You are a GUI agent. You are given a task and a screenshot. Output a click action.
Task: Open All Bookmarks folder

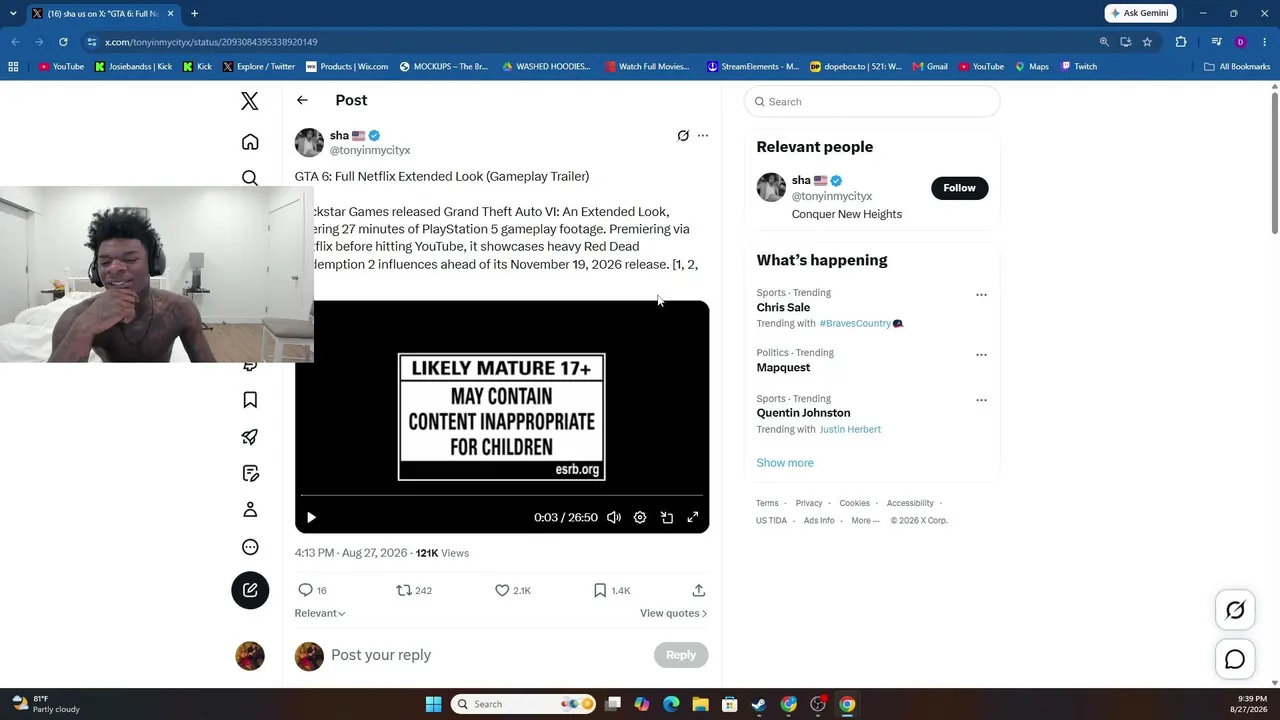tap(1237, 67)
